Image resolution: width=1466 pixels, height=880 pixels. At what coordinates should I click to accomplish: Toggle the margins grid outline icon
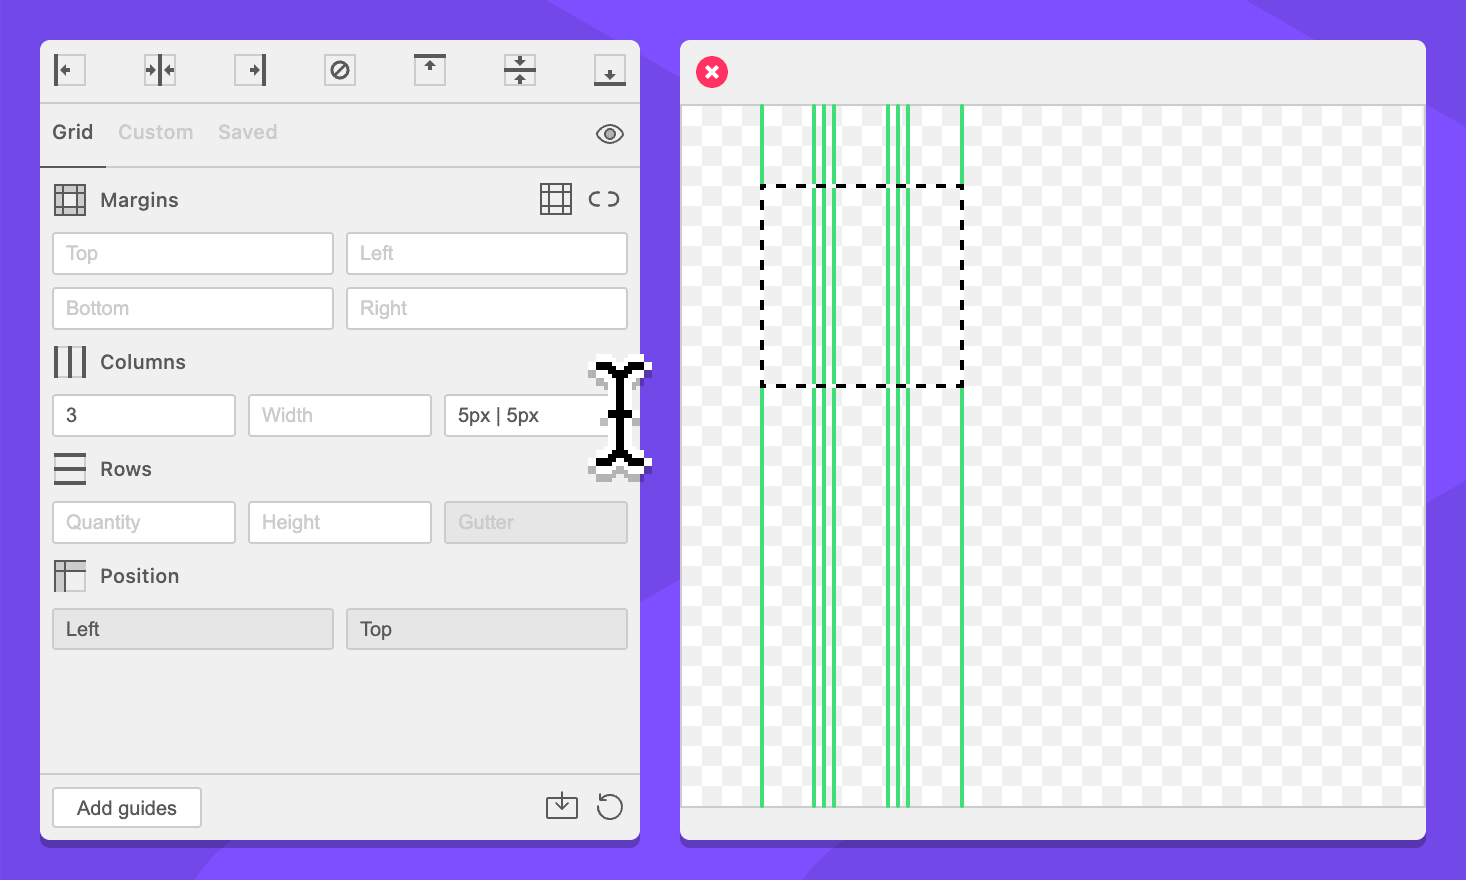tap(556, 199)
